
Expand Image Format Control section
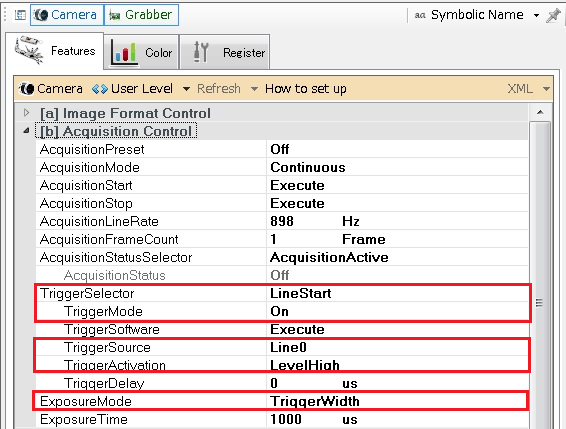pyautogui.click(x=26, y=113)
